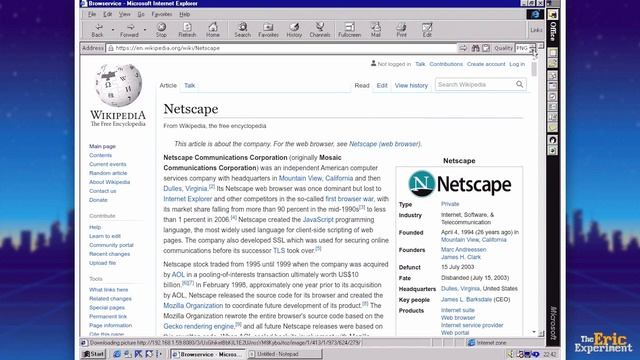640x360 pixels.
Task: Open the File menu
Action: (x=92, y=14)
